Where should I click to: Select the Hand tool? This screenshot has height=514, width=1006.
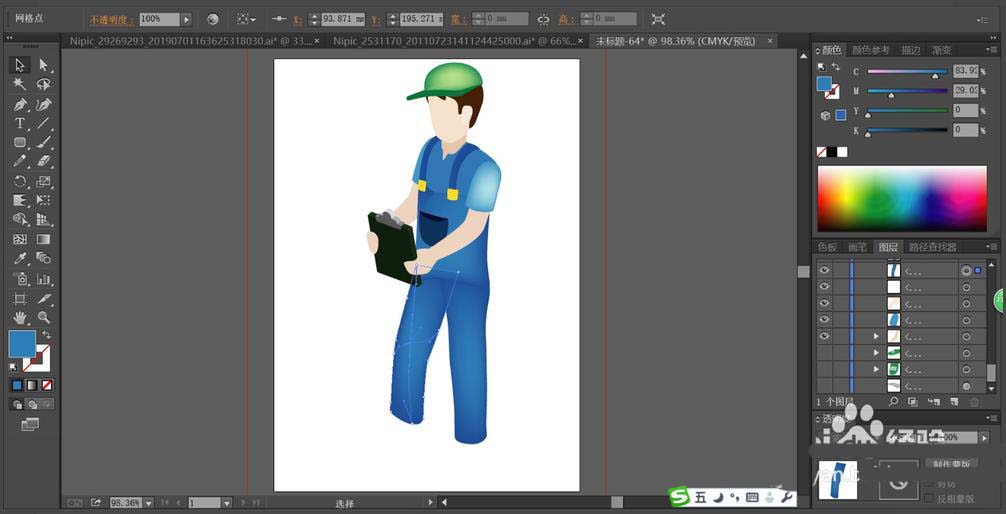[20, 317]
